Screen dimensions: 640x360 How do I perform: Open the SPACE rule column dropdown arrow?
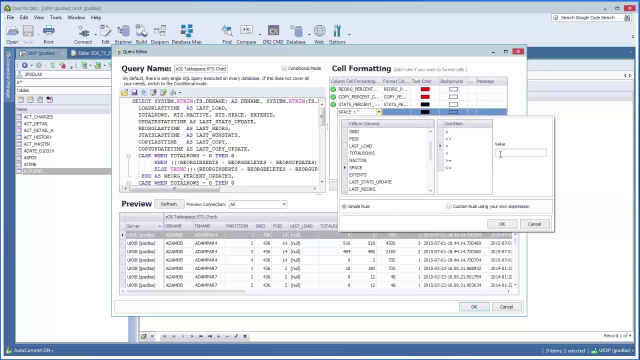pyautogui.click(x=379, y=112)
